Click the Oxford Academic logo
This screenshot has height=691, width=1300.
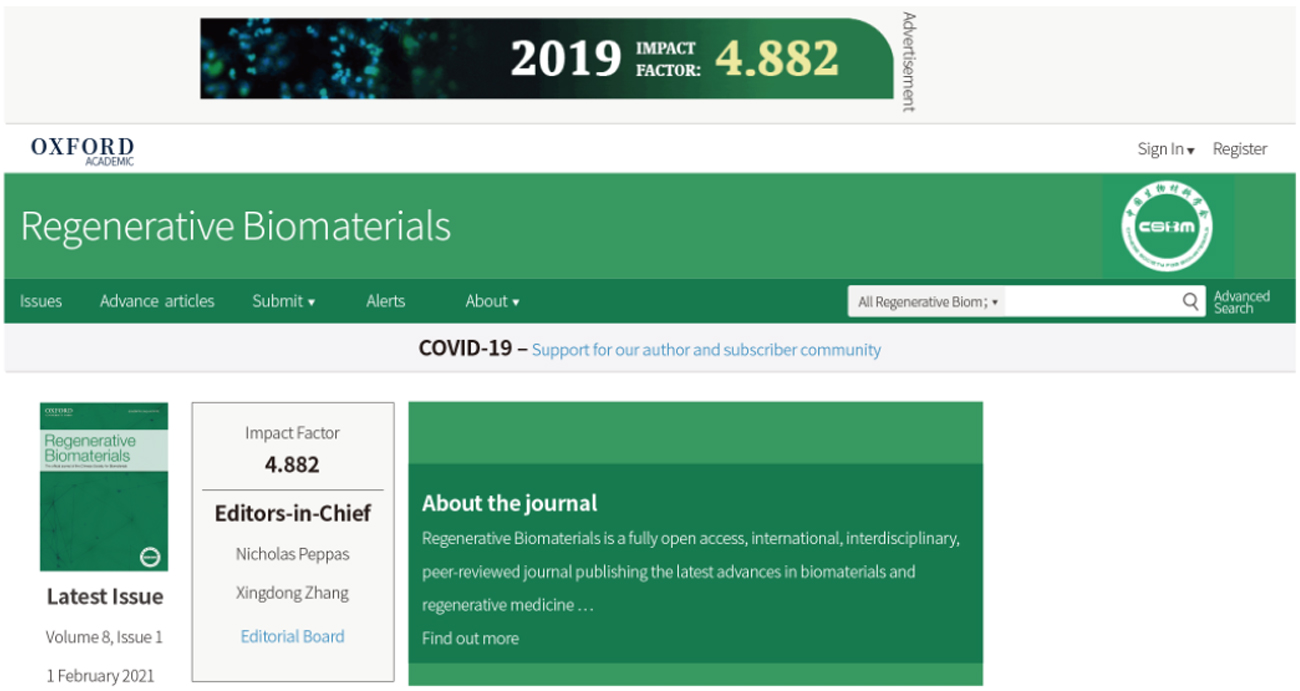[x=82, y=150]
